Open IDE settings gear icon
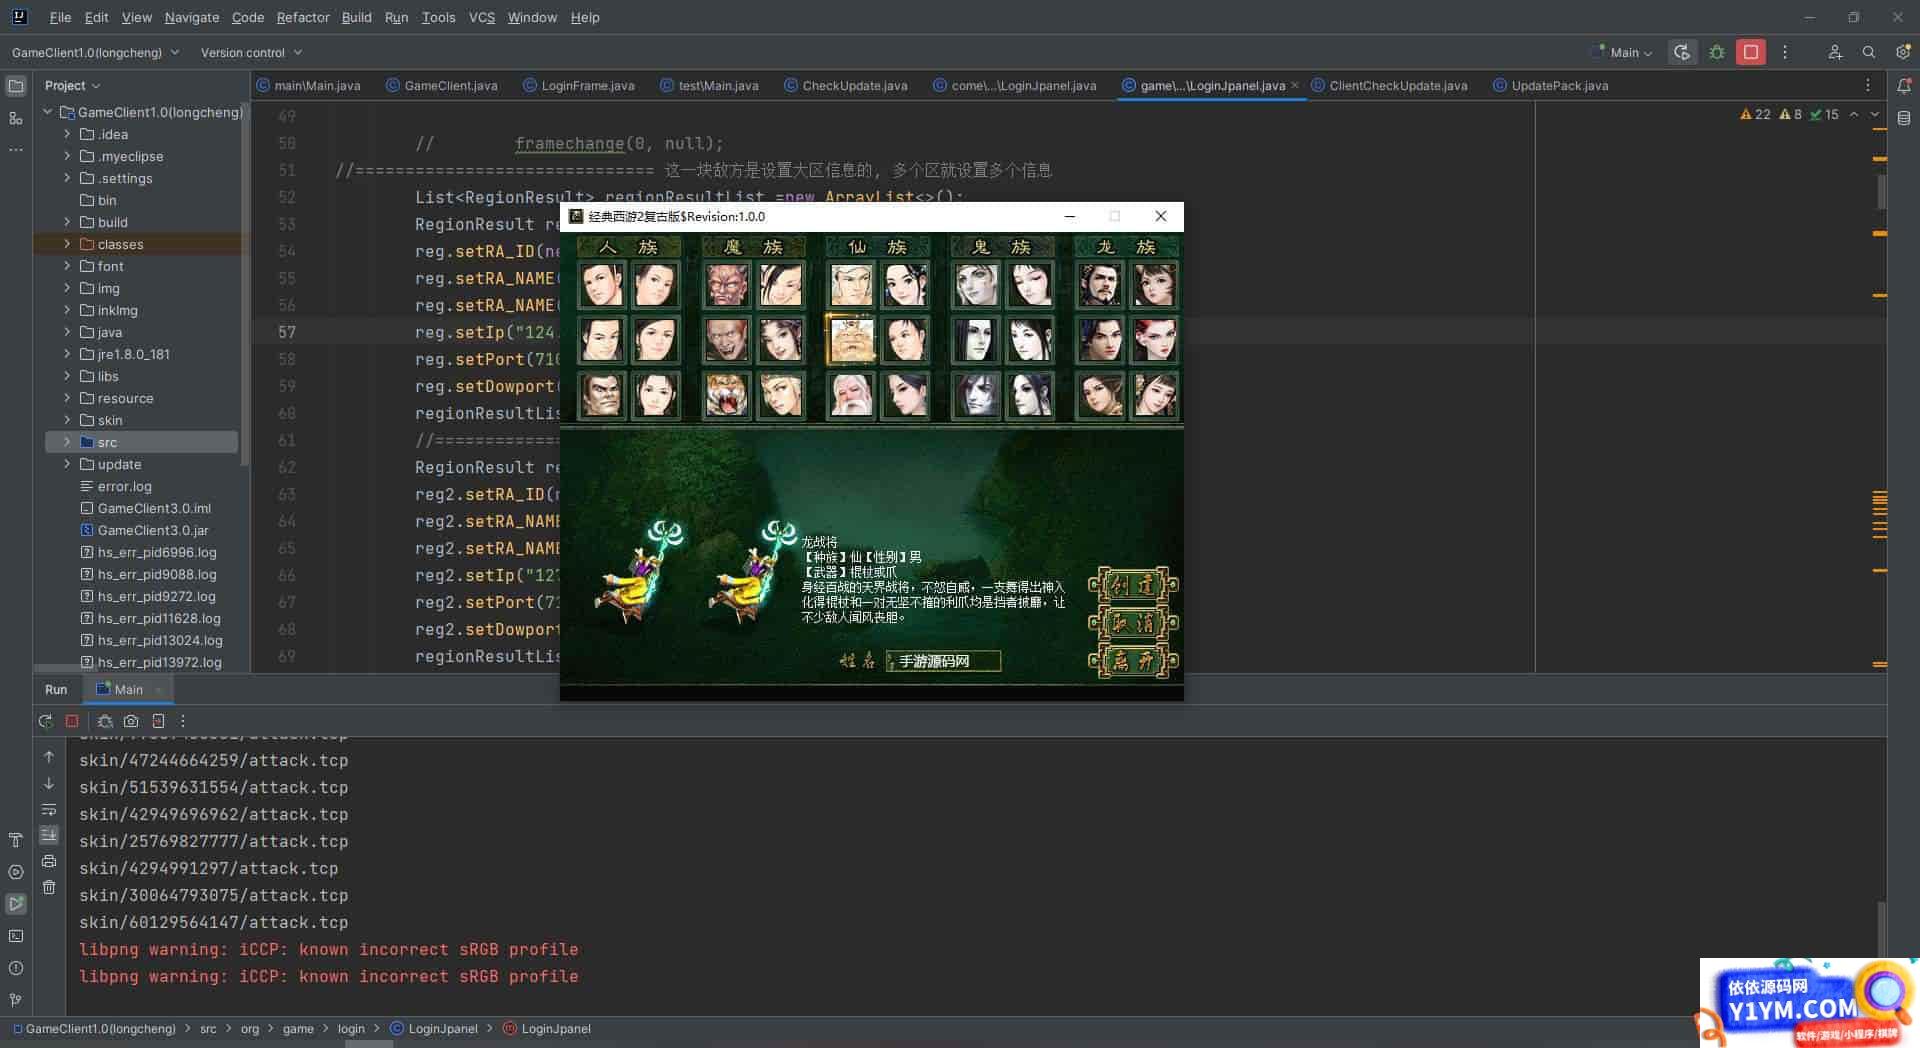Screen dimensions: 1920x1048 [1902, 52]
